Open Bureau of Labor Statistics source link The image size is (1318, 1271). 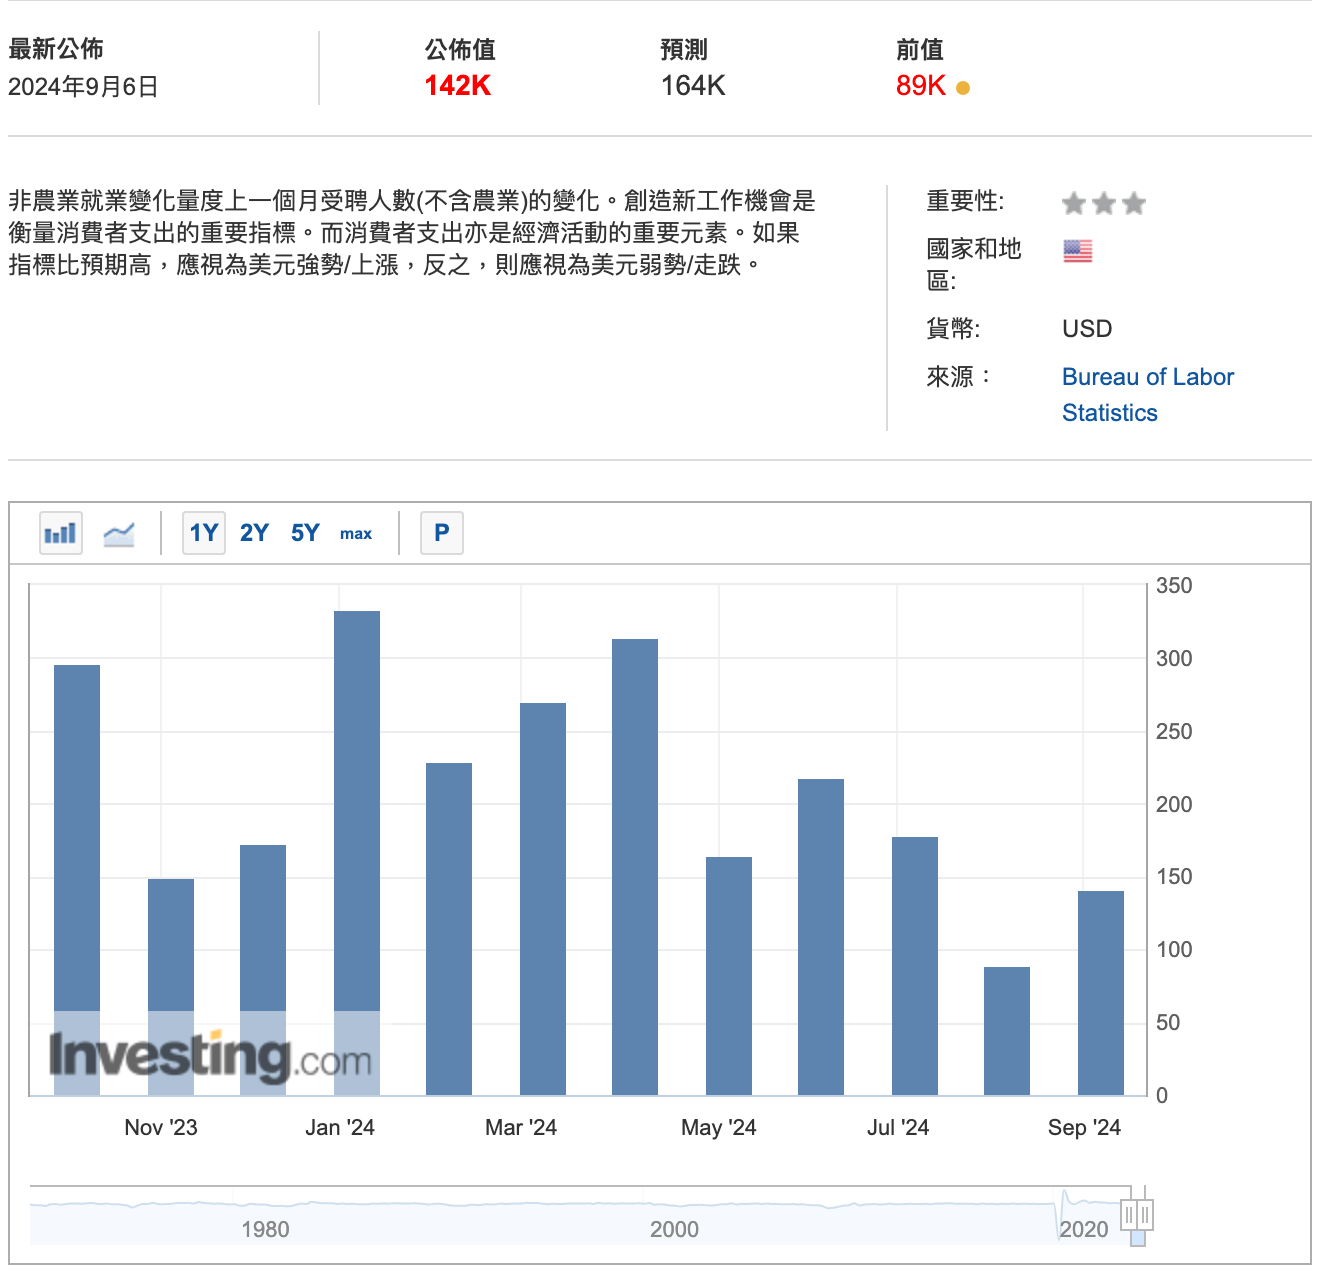click(x=1148, y=395)
